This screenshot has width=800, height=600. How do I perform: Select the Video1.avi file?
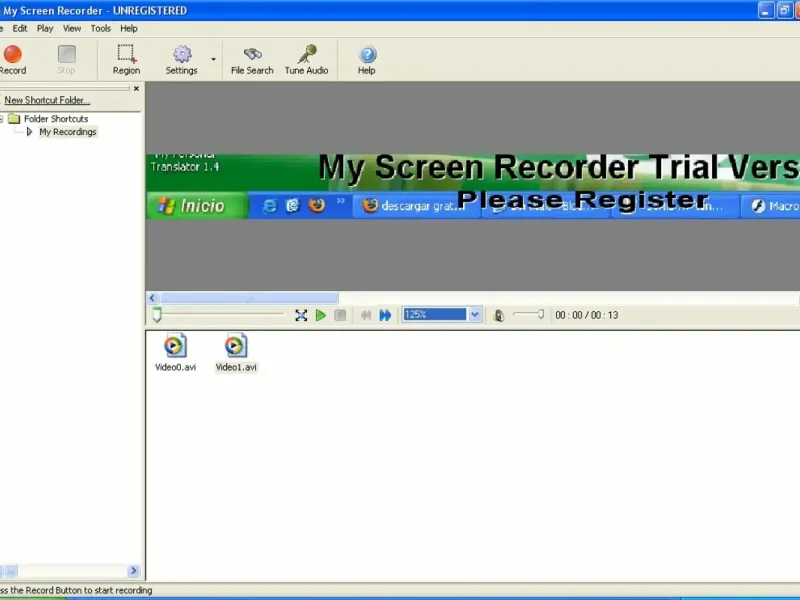(236, 353)
